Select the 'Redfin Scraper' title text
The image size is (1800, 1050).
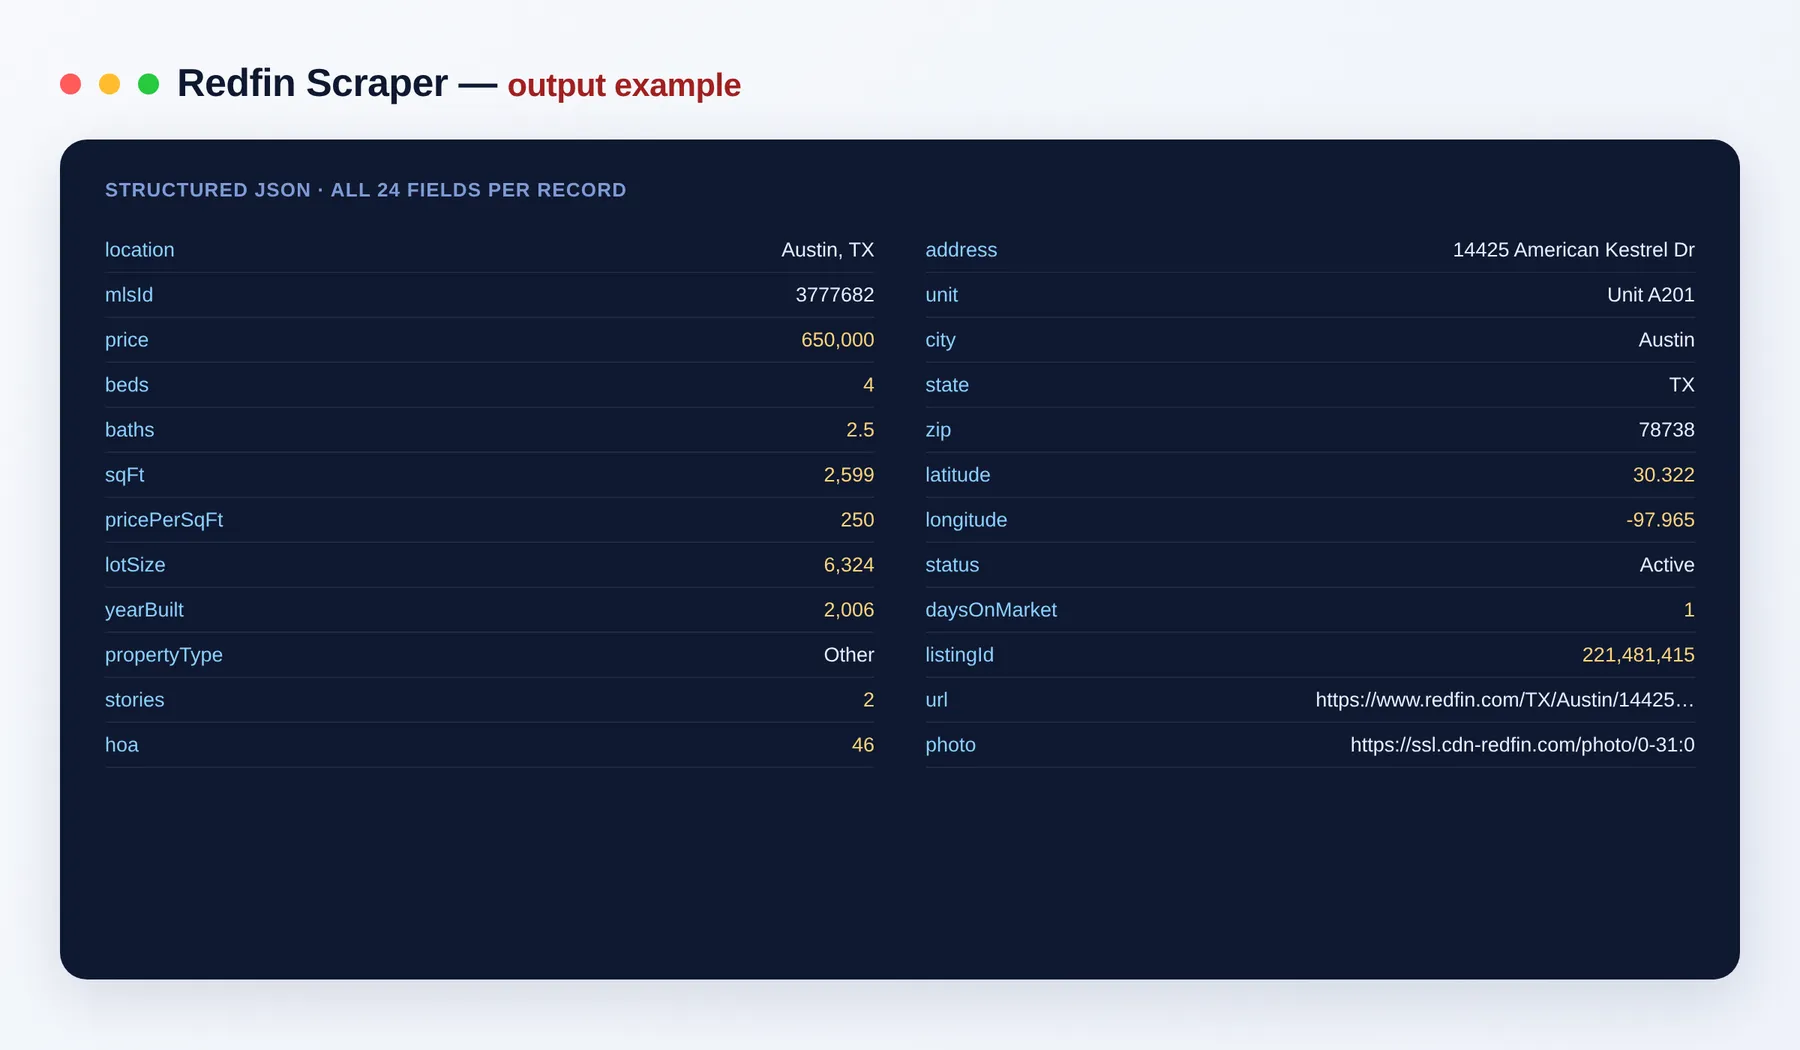click(x=312, y=84)
